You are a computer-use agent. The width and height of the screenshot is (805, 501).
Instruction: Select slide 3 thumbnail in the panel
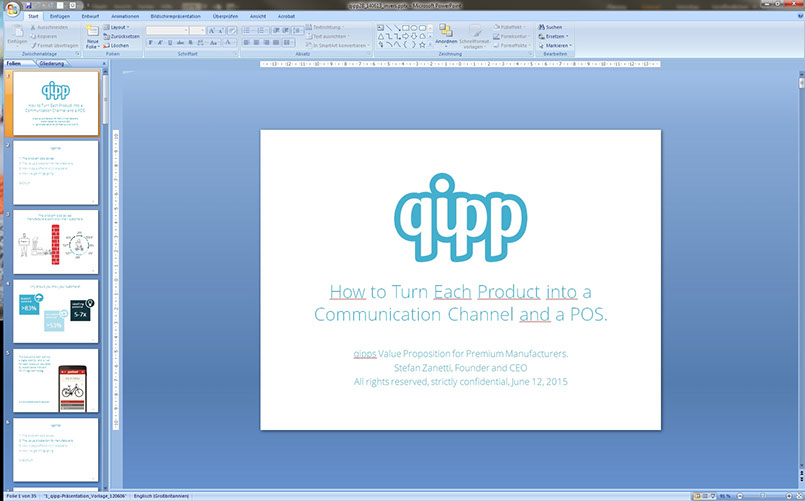pos(56,242)
